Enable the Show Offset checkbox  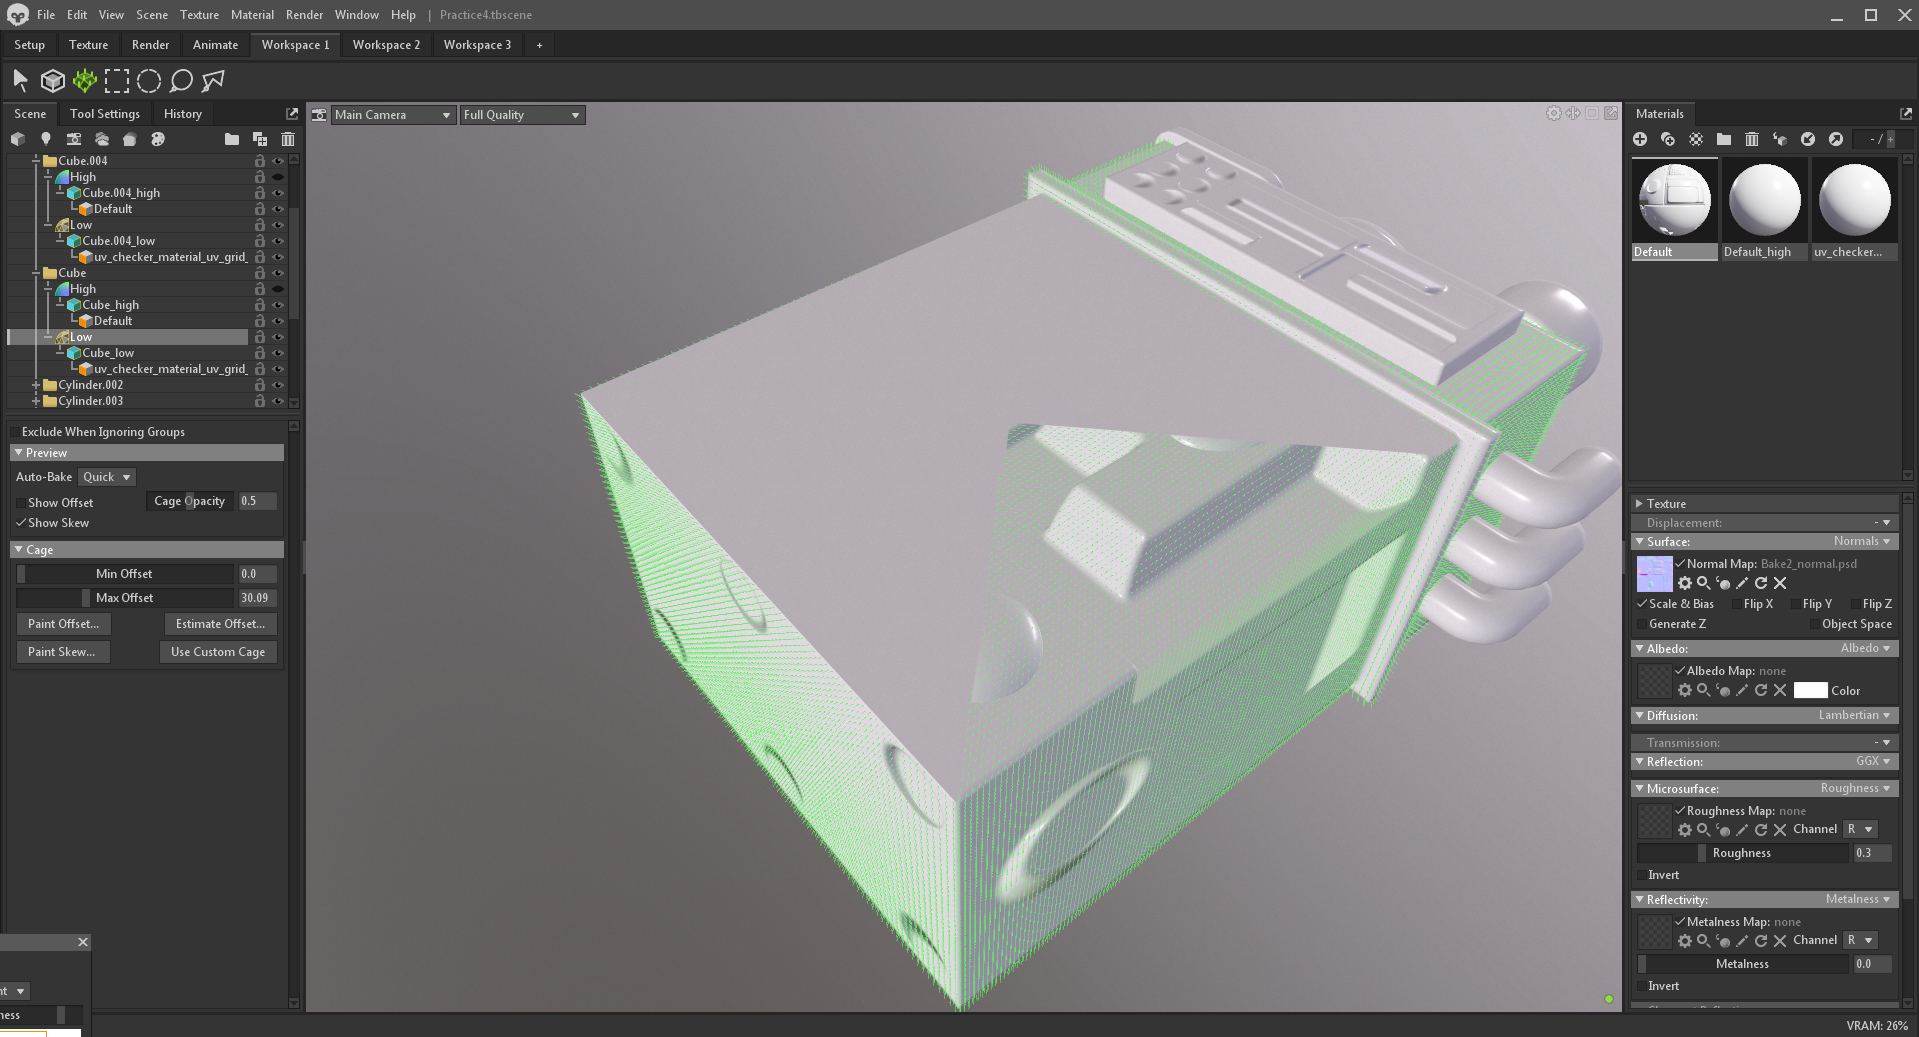pyautogui.click(x=21, y=503)
